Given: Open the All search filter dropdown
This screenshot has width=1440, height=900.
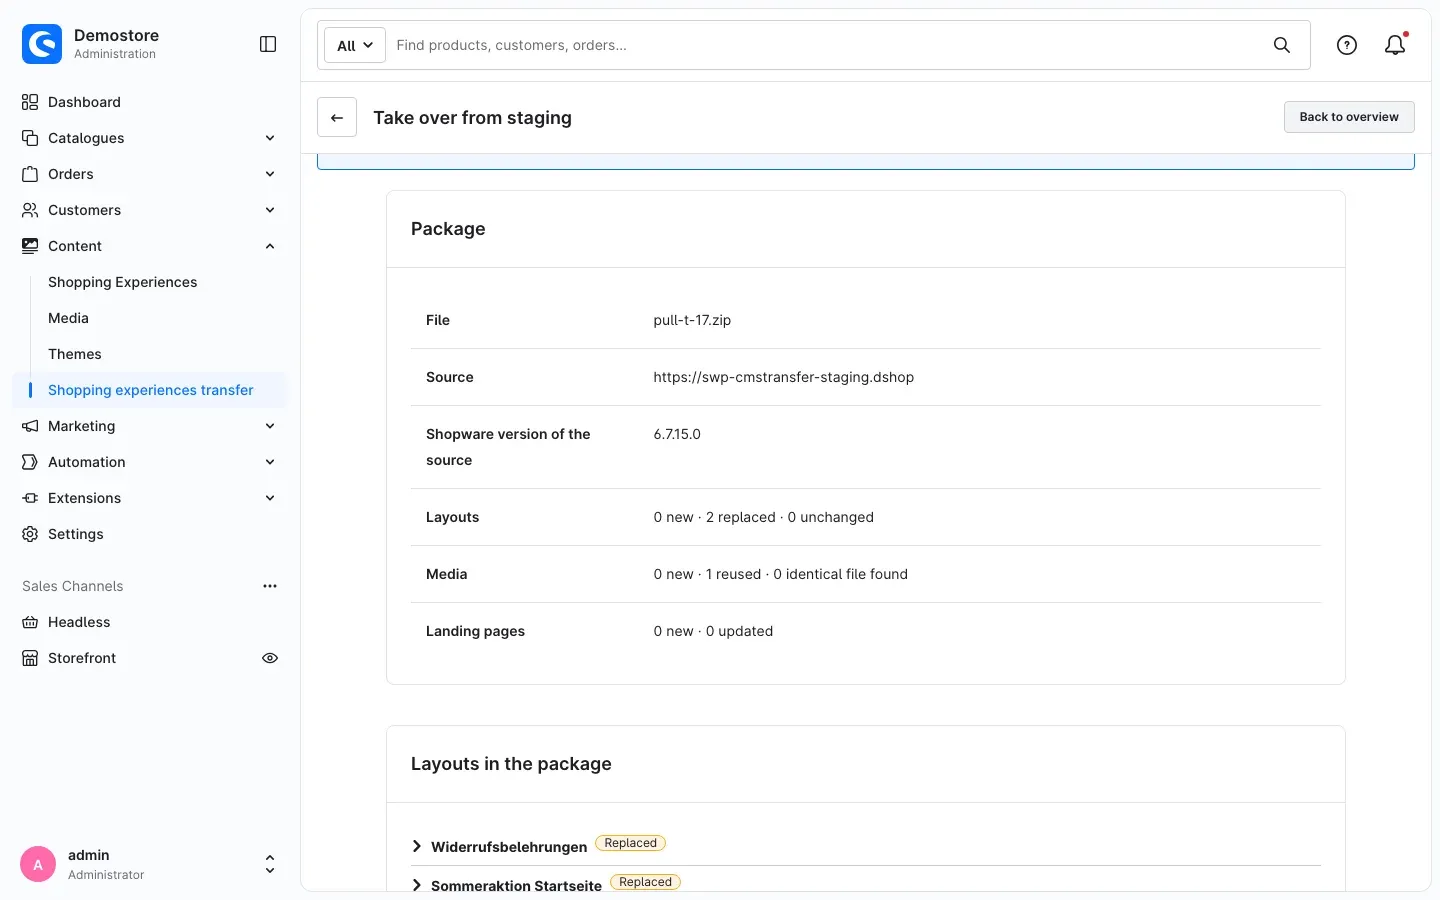Looking at the screenshot, I should coord(355,45).
